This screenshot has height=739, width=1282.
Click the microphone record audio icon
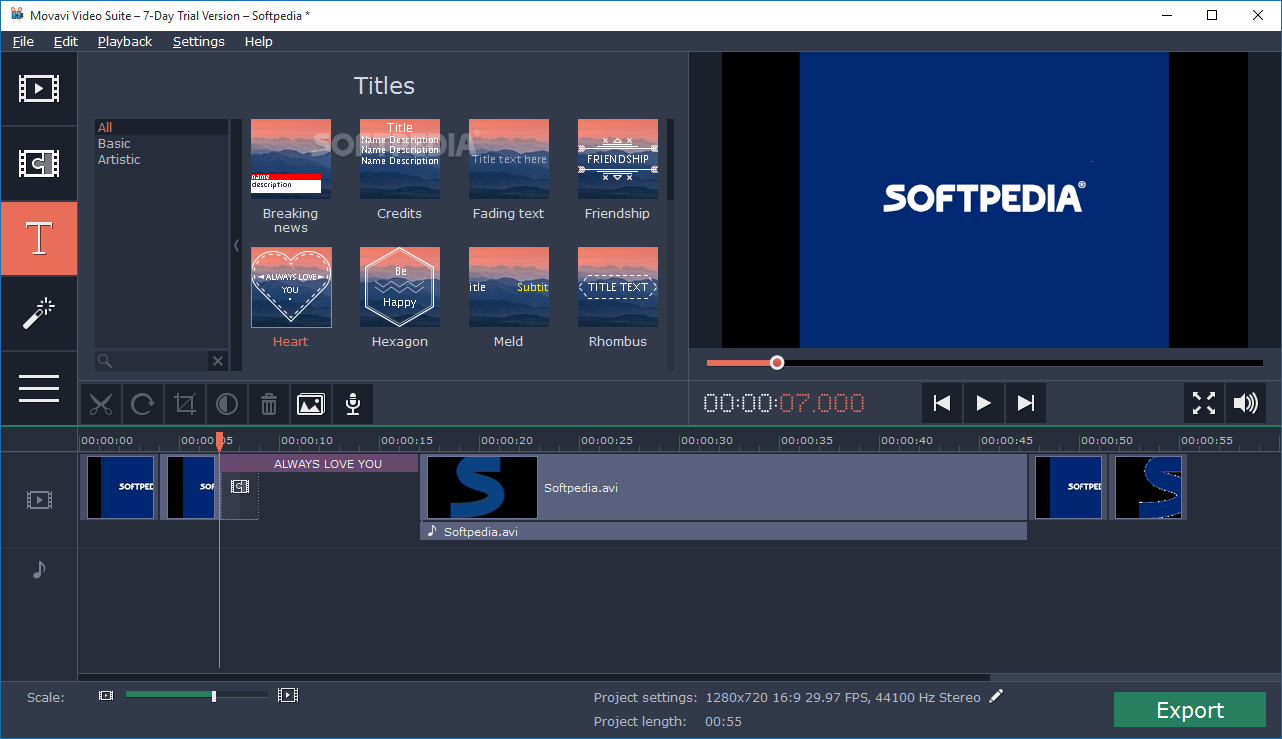[352, 404]
